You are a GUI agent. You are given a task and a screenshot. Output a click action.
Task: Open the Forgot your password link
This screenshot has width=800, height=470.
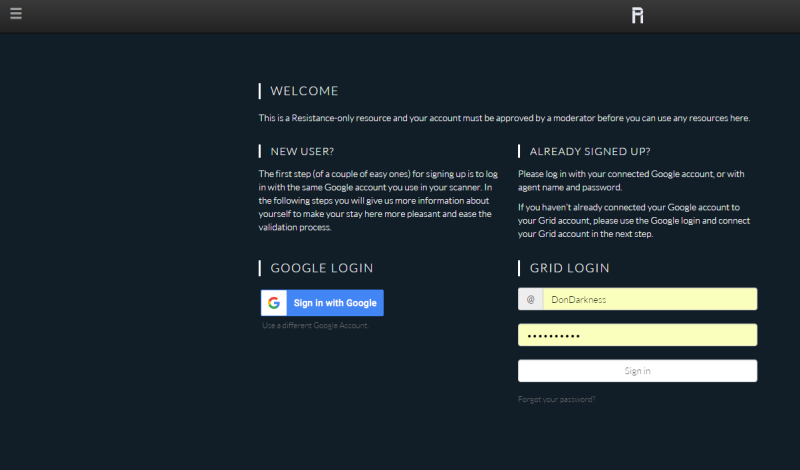pos(556,399)
